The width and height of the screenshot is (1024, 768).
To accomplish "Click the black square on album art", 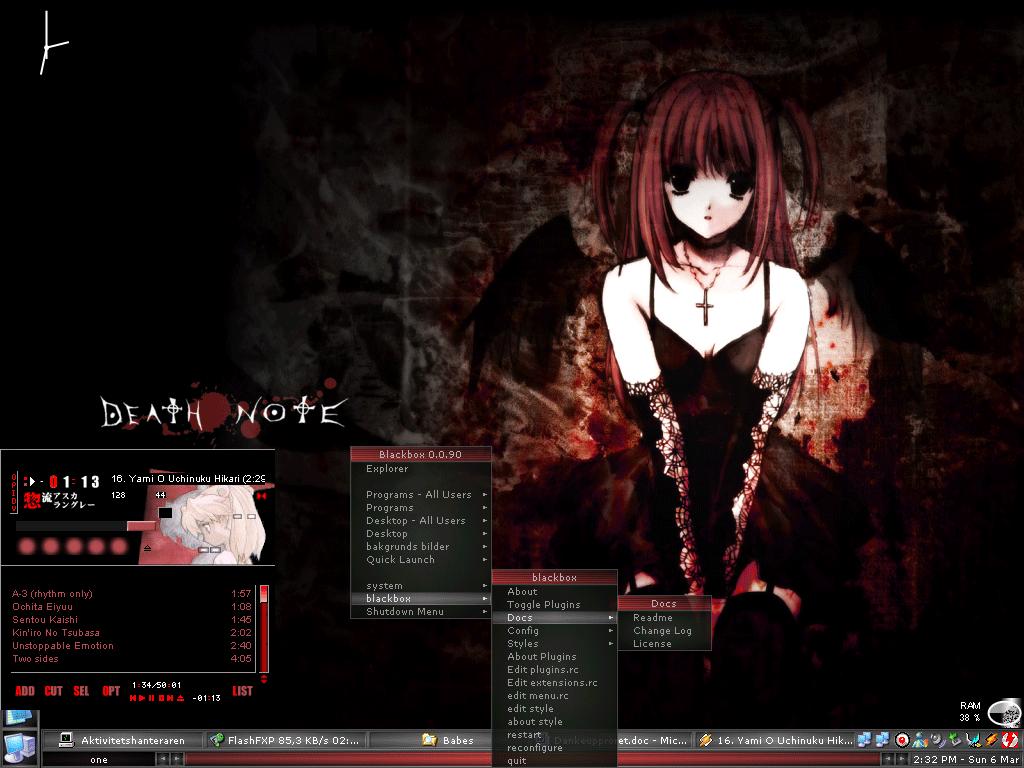I will [165, 513].
